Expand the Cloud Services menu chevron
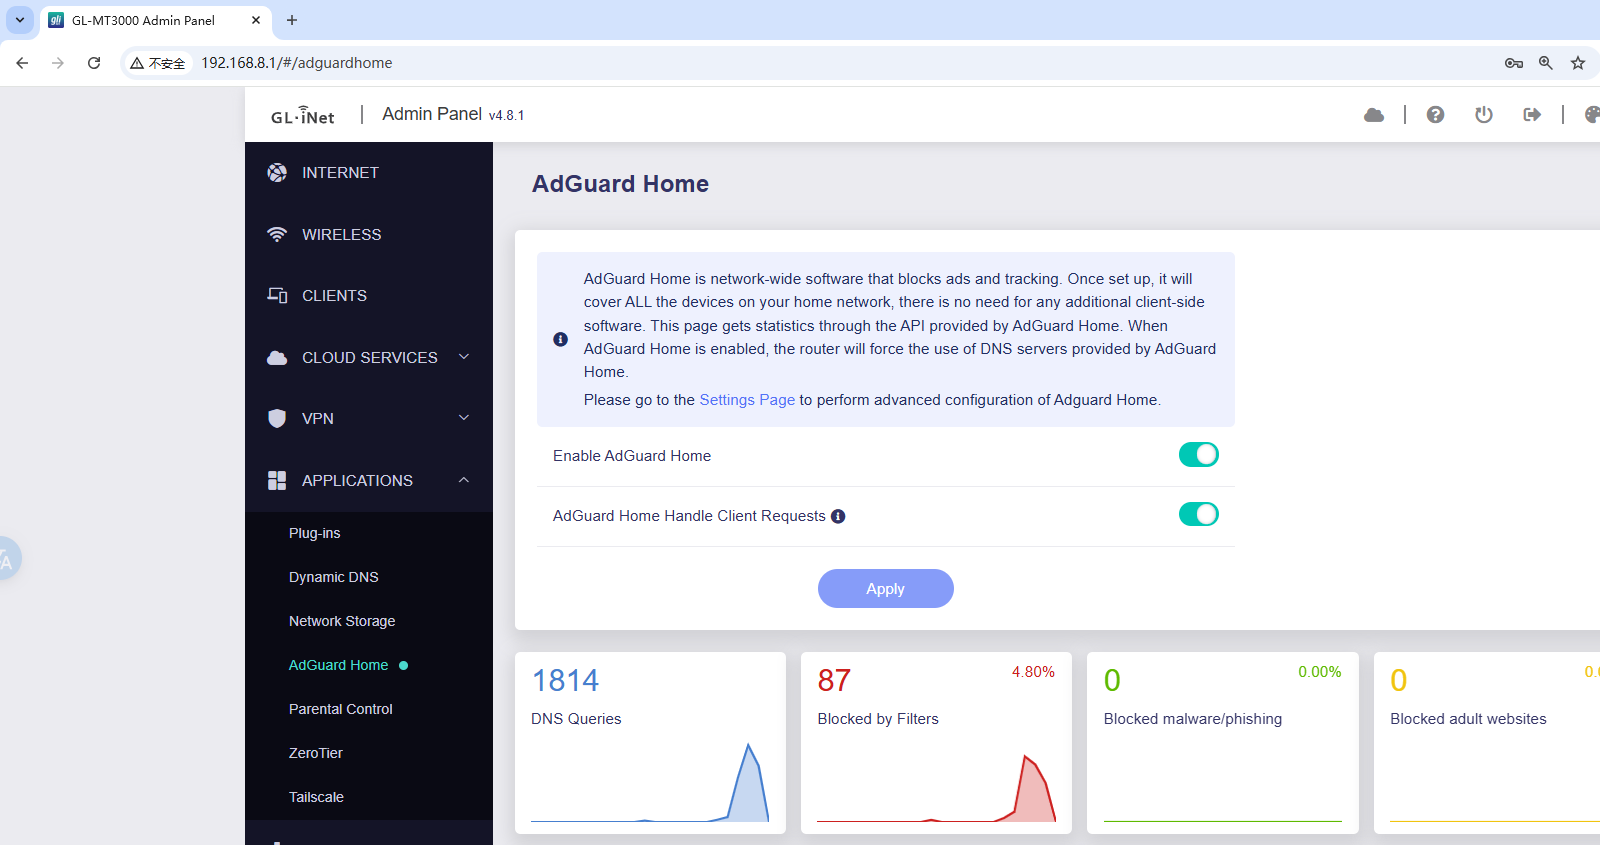 tap(464, 357)
